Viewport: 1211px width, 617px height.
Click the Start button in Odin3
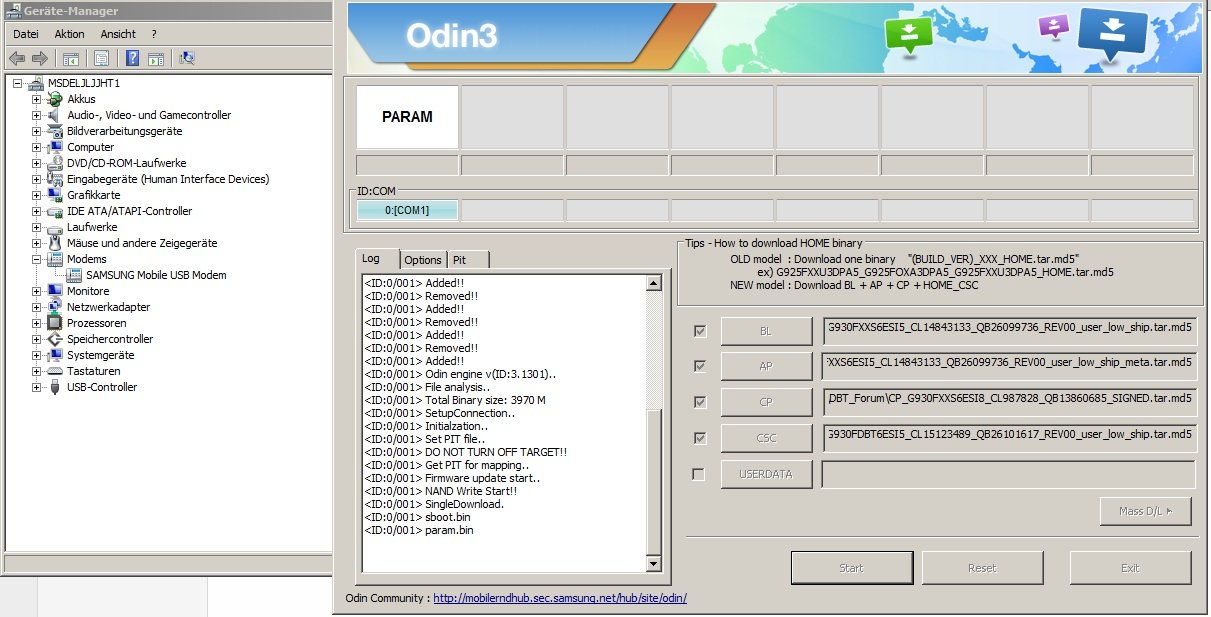(x=851, y=568)
